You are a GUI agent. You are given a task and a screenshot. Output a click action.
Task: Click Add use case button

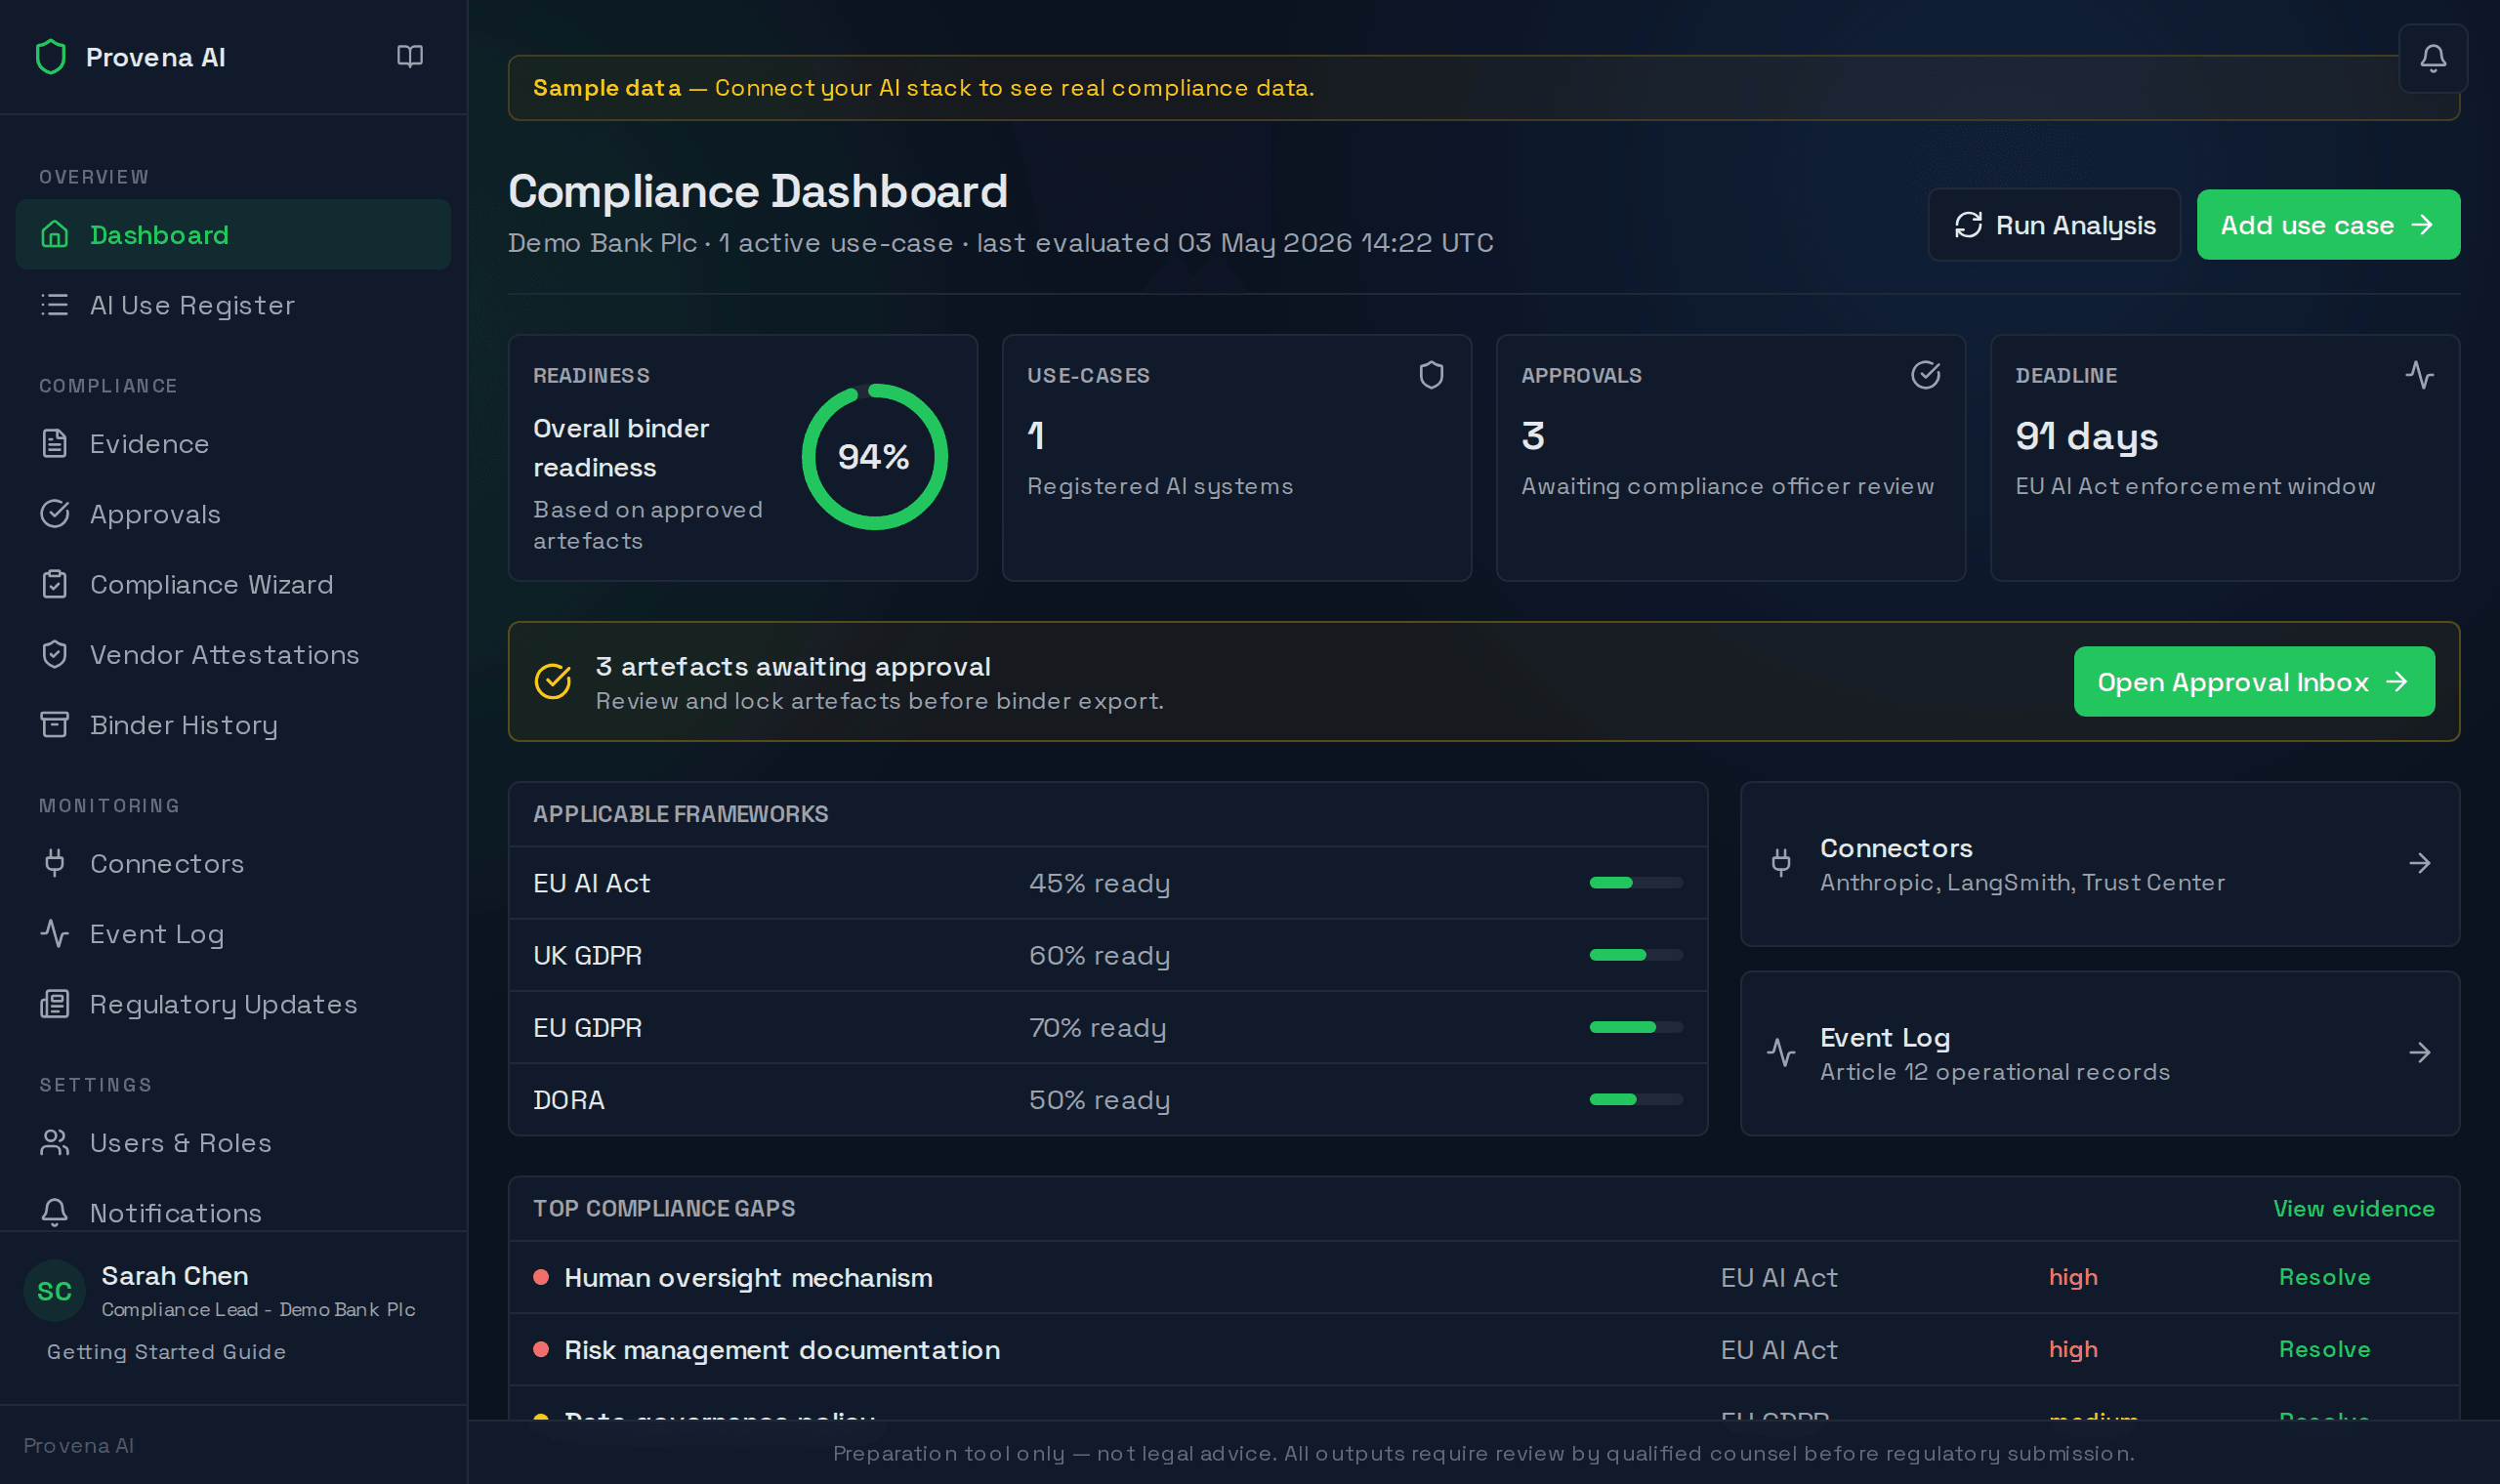2328,225
